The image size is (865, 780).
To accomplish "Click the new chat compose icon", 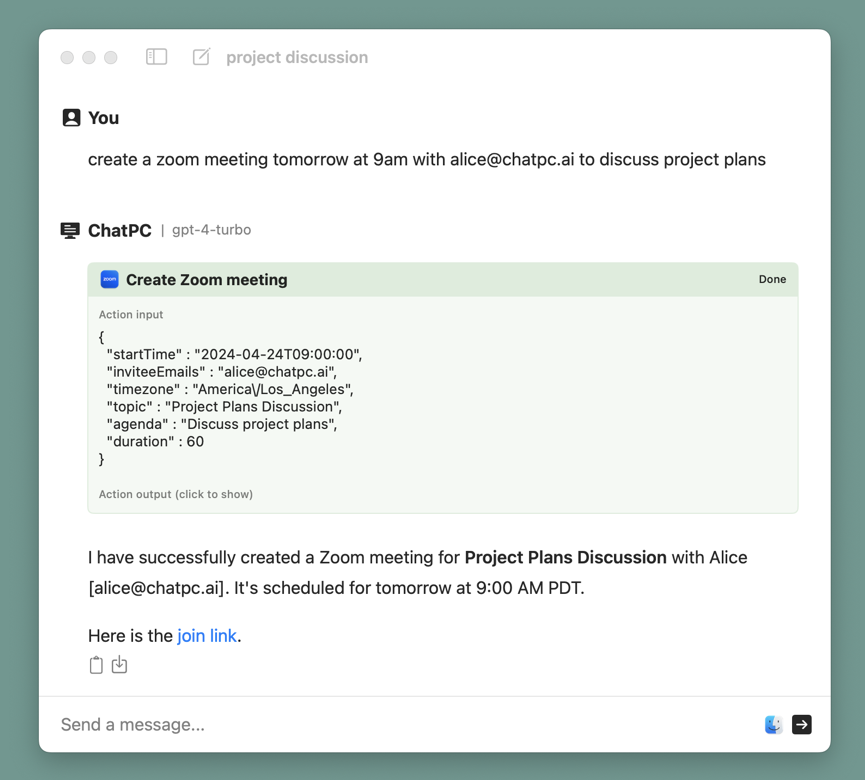I will point(201,57).
